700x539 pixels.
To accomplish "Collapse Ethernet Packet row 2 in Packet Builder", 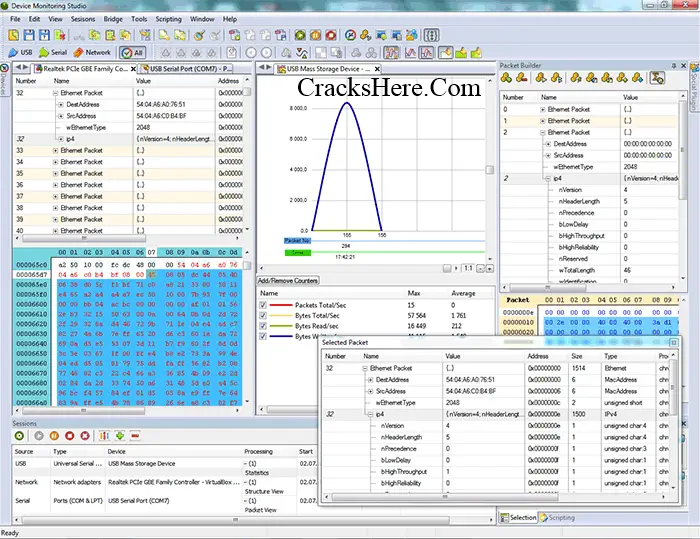I will point(542,133).
